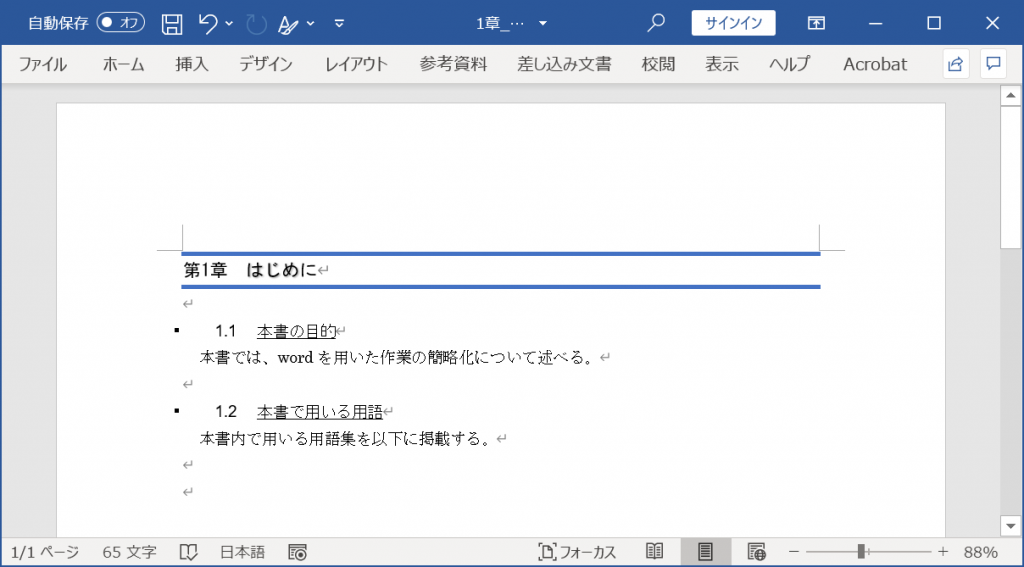Open the document title dropdown arrow
This screenshot has width=1024, height=567.
(x=543, y=24)
